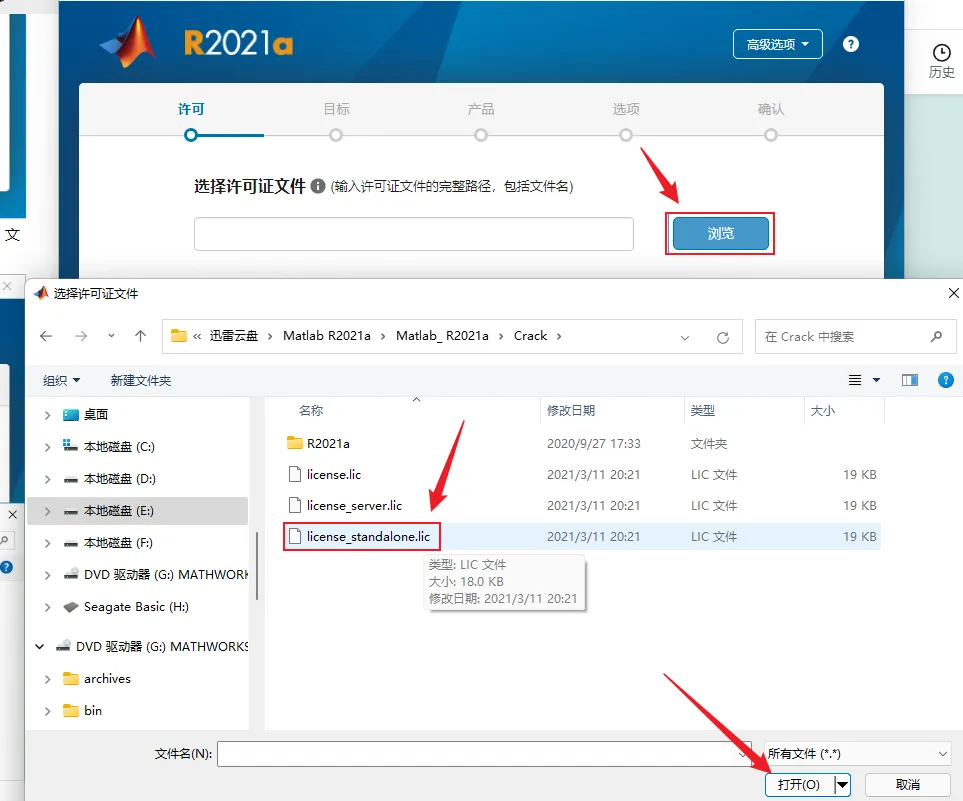This screenshot has width=963, height=801.
Task: Refresh the Crack folder view
Action: (x=723, y=337)
